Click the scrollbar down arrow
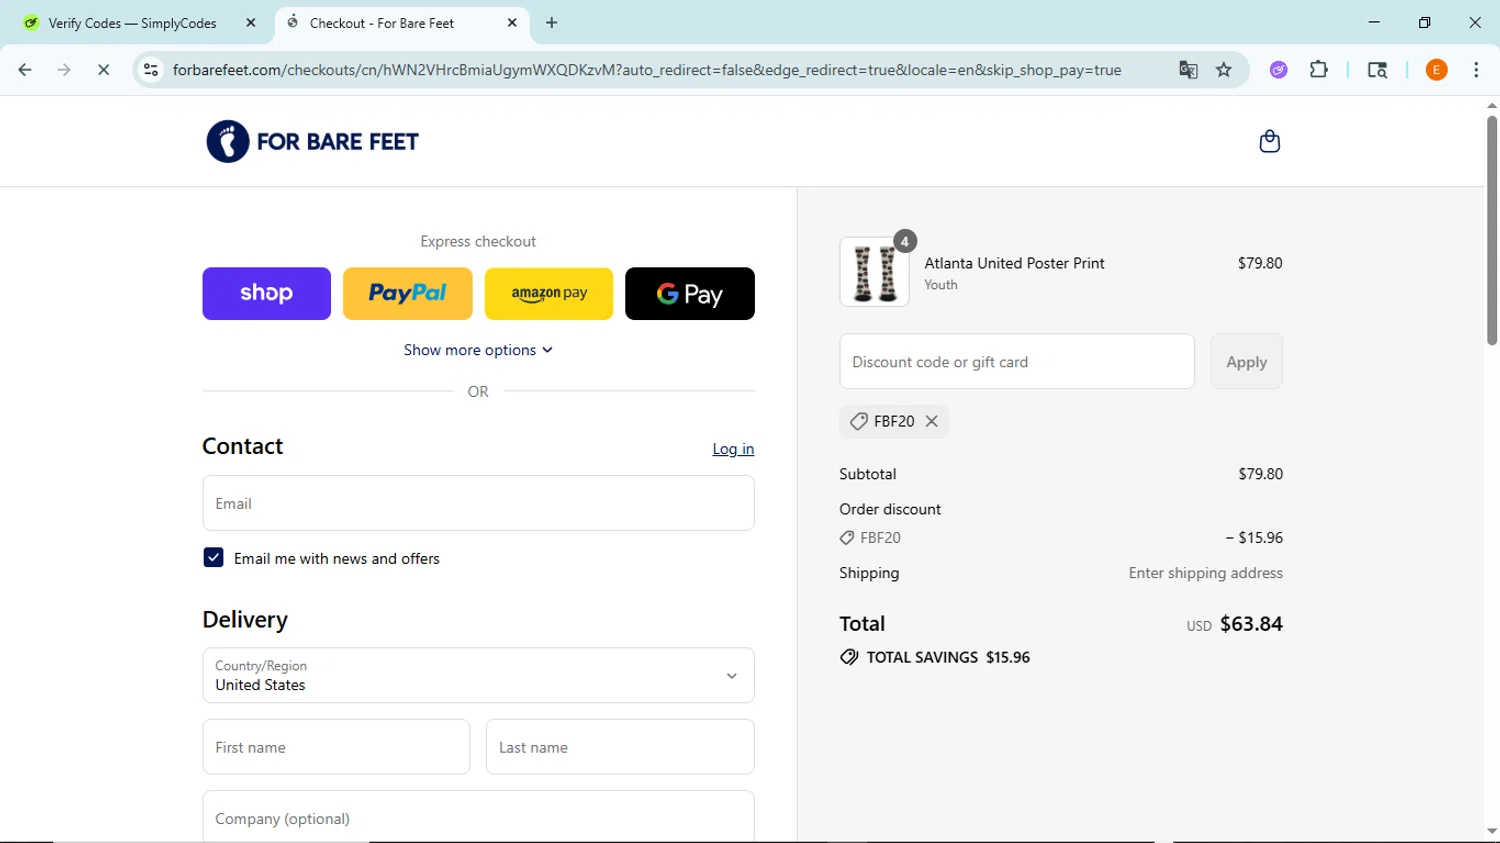This screenshot has width=1500, height=843. click(1492, 831)
